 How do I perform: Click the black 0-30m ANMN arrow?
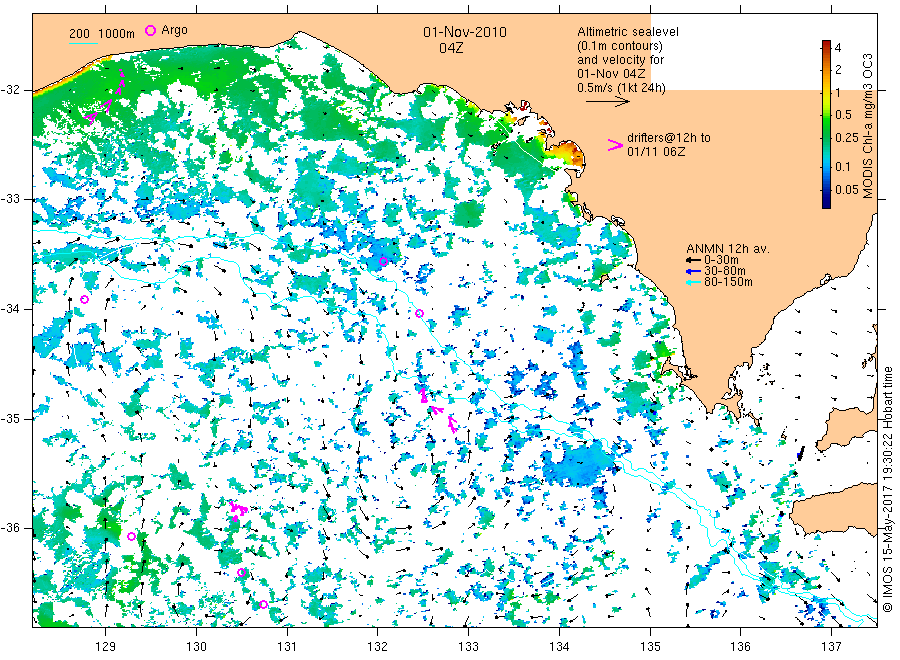click(693, 261)
